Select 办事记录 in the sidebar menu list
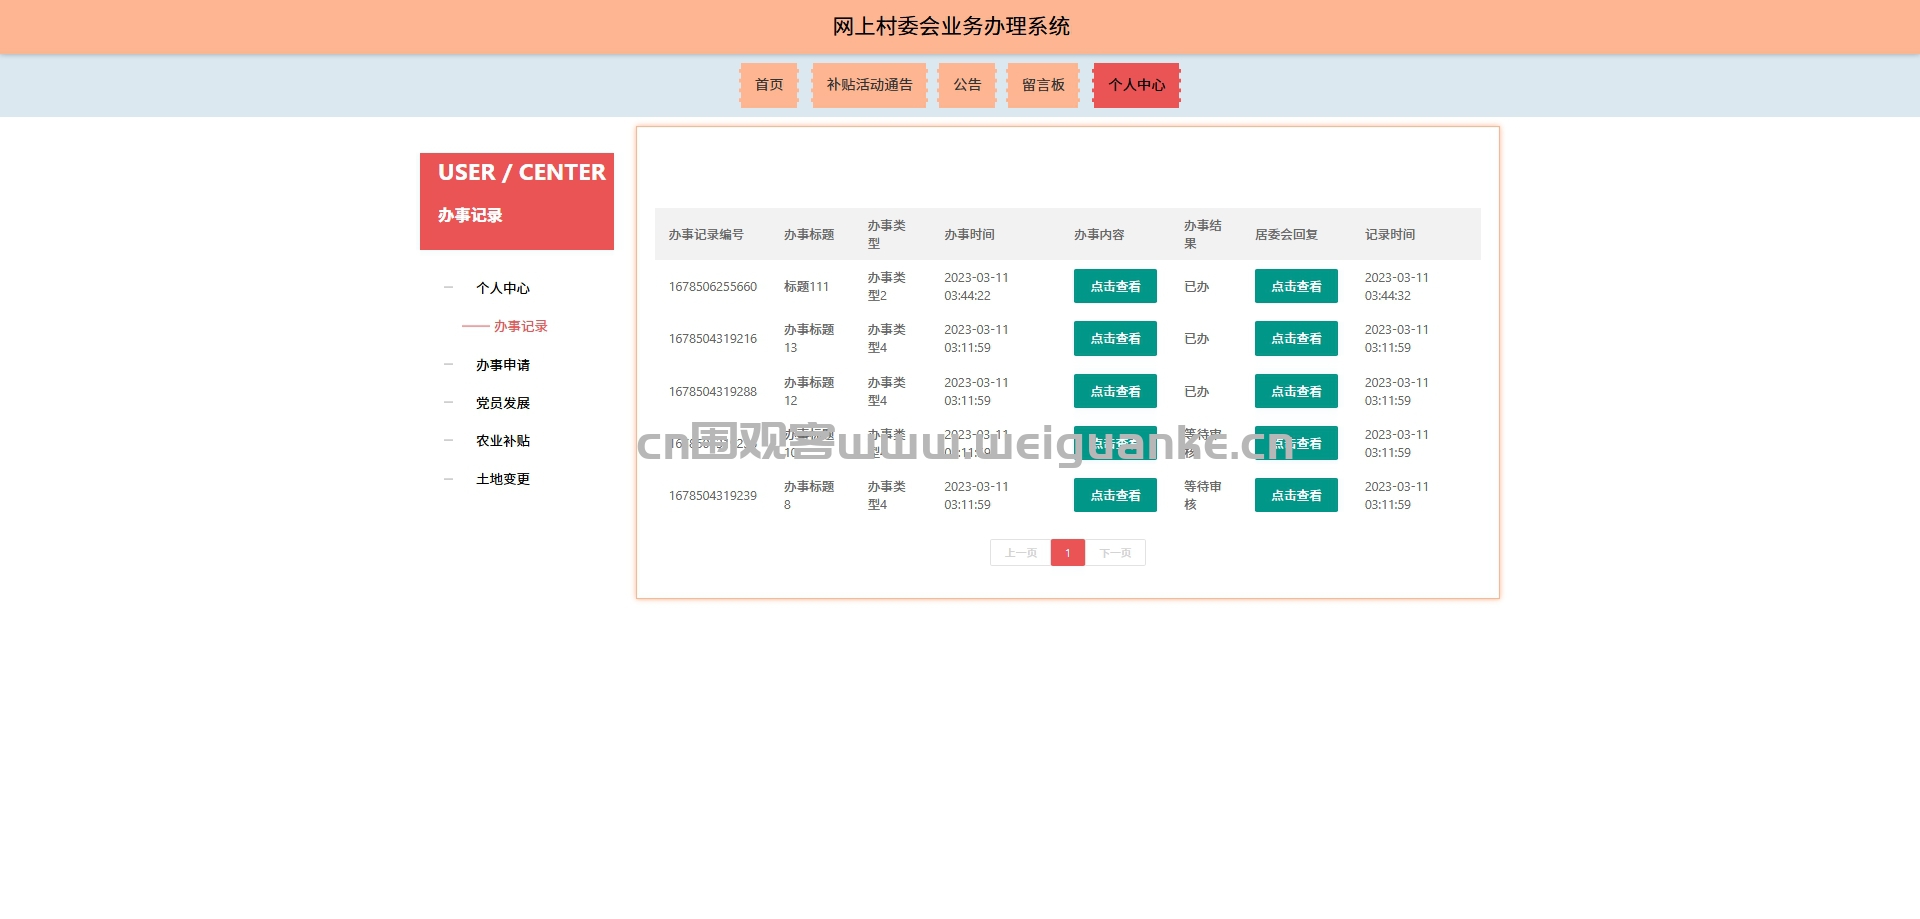The image size is (1920, 919). click(x=520, y=326)
